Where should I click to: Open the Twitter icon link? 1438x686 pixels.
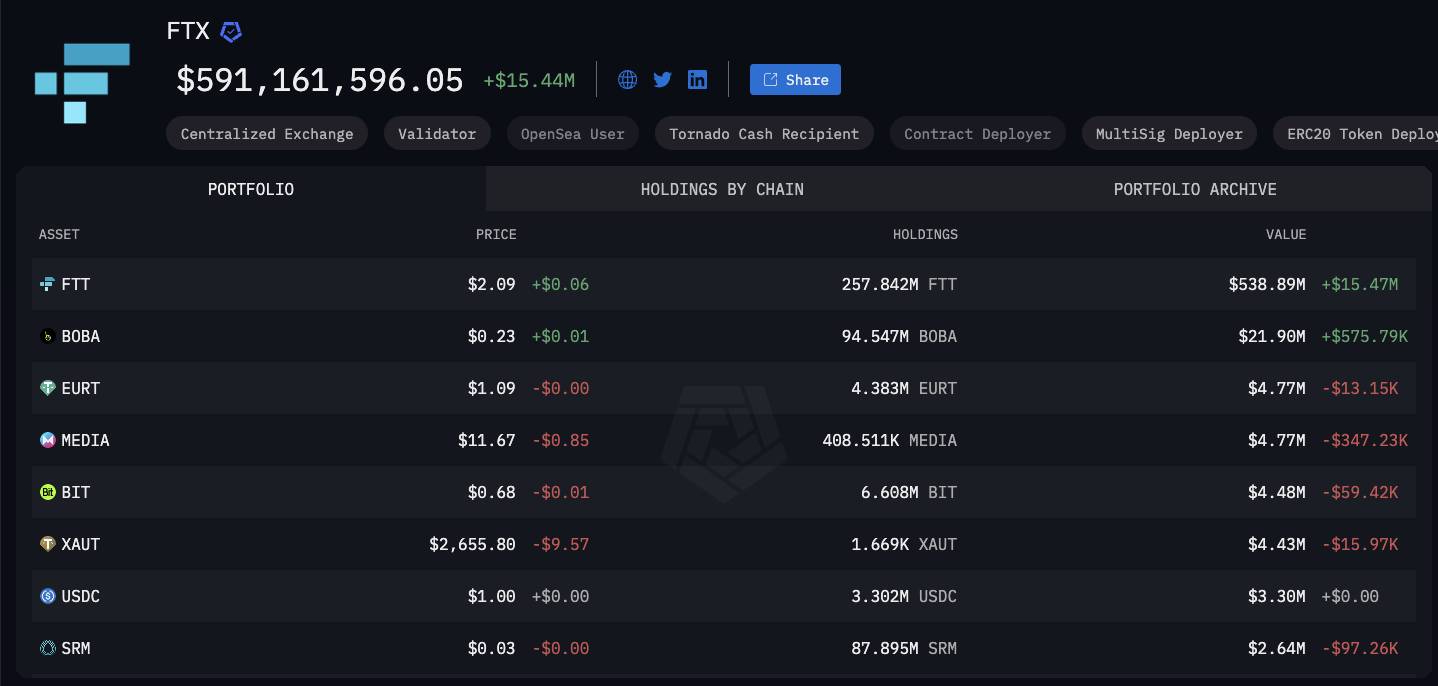[662, 80]
